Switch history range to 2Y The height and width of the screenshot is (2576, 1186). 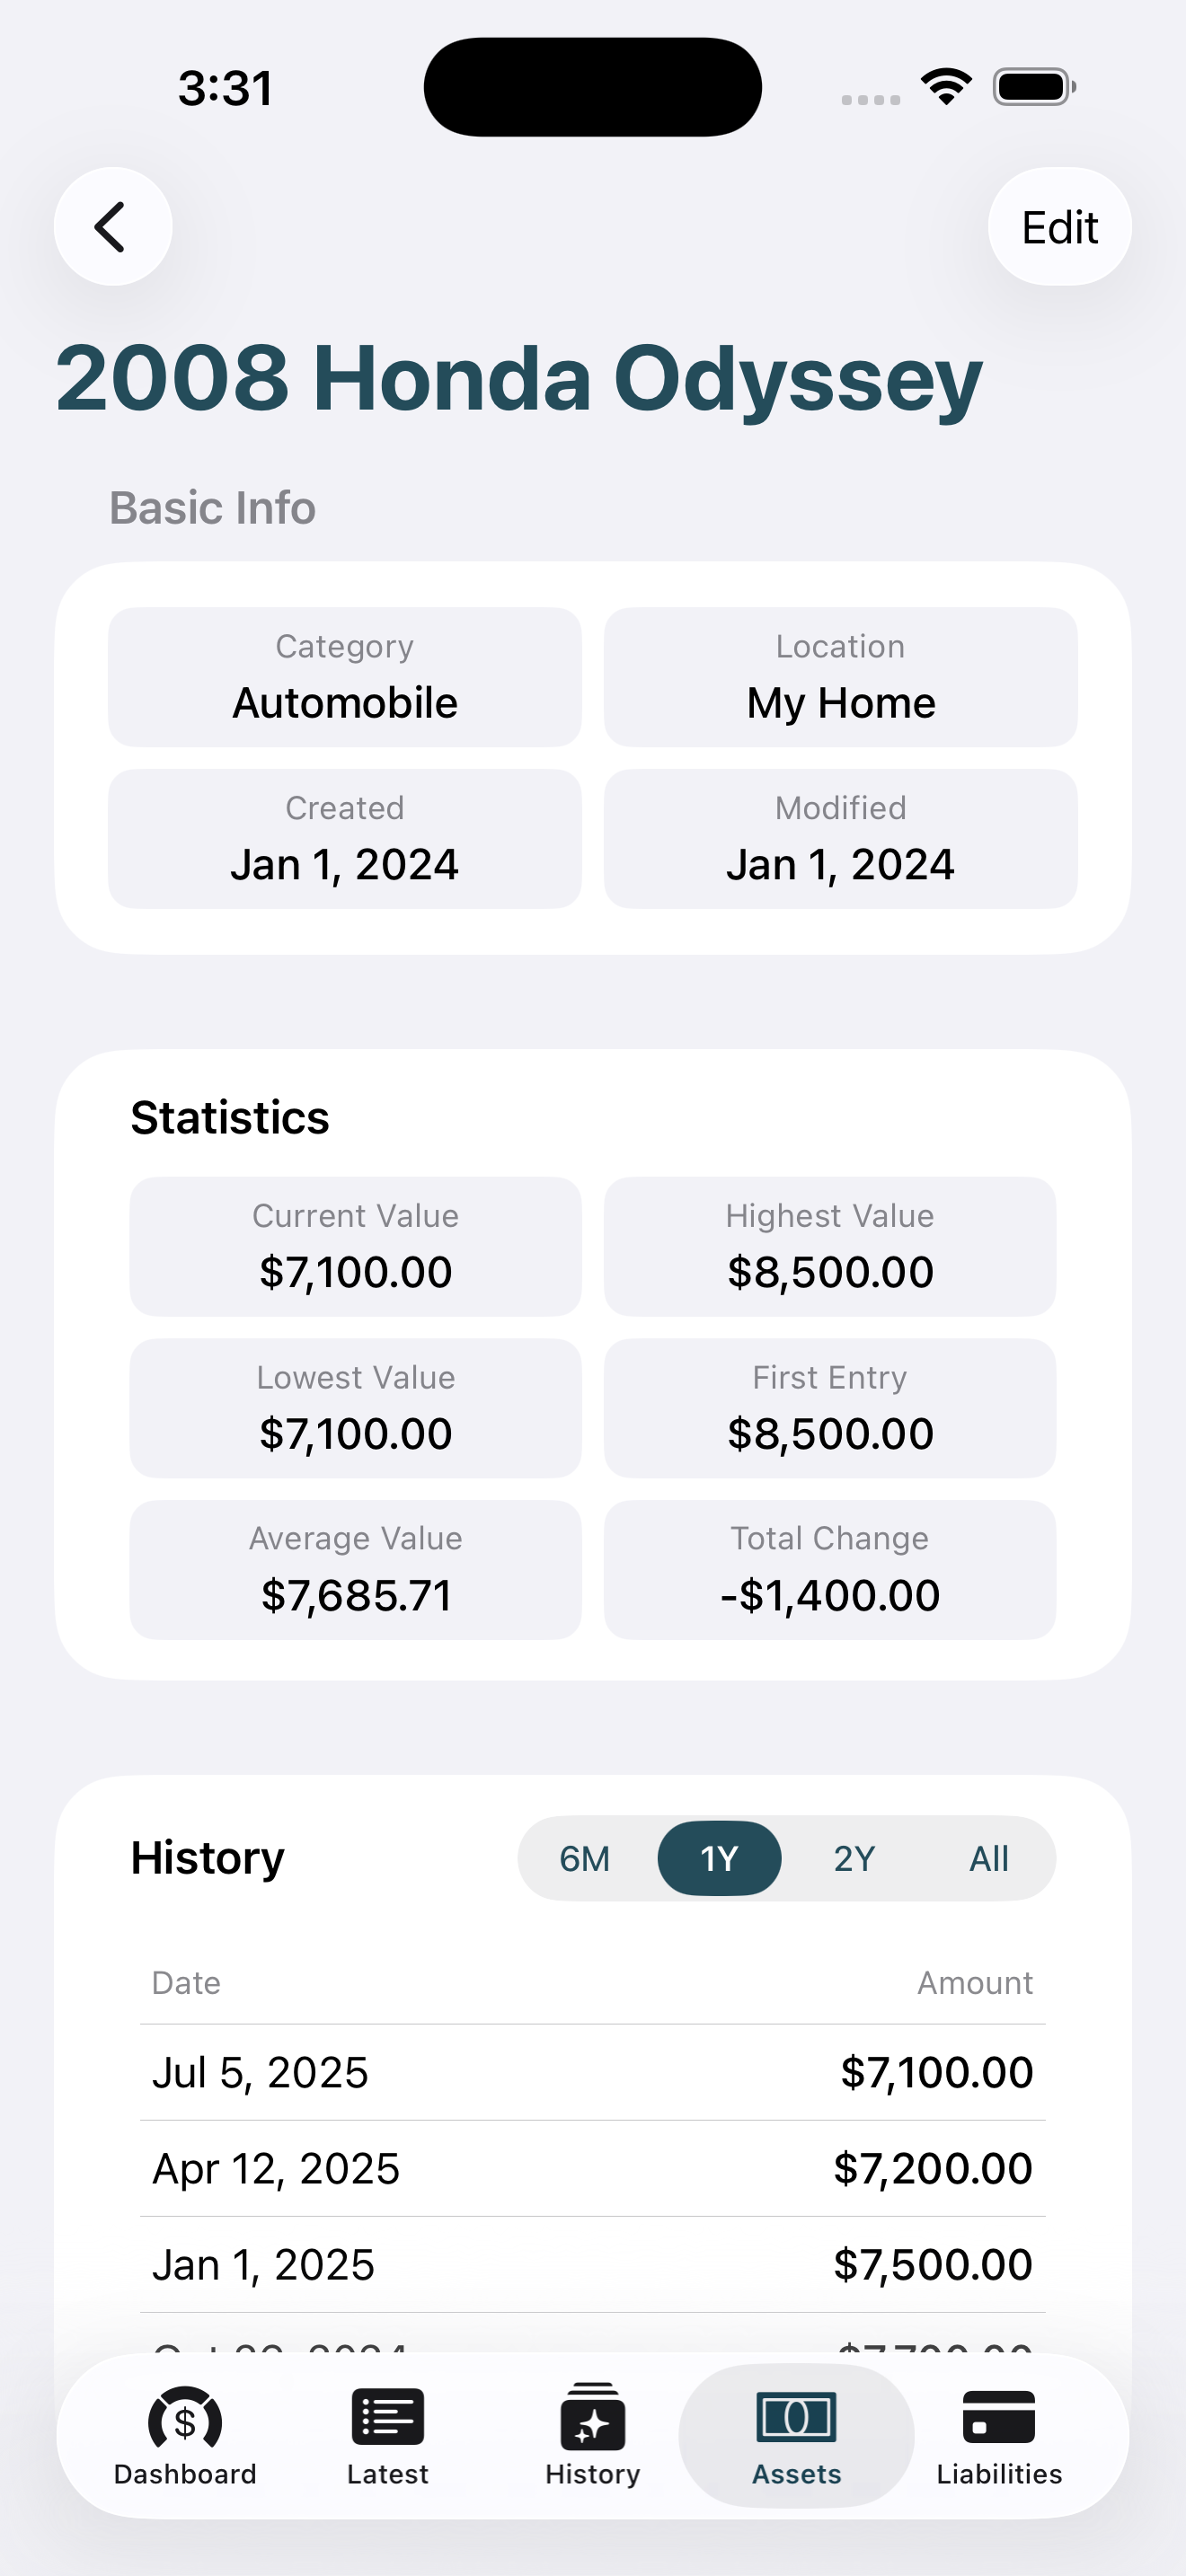point(854,1859)
